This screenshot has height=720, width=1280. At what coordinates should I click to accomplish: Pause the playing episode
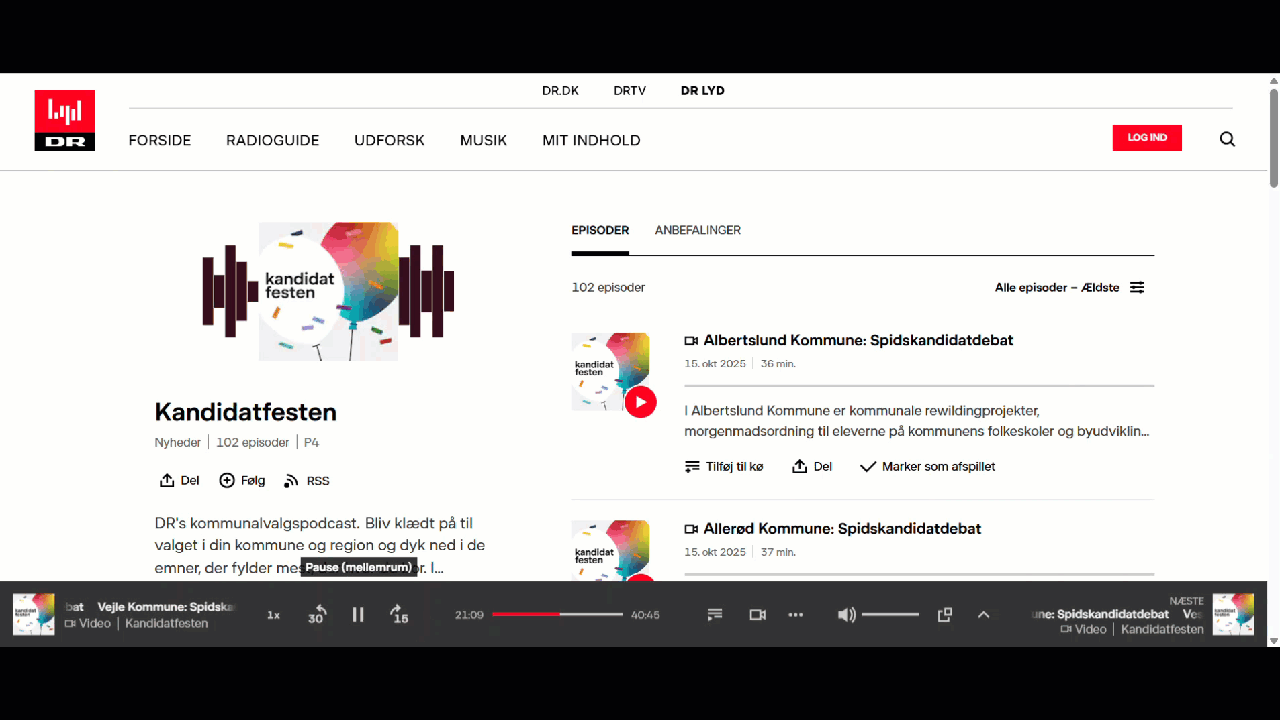[358, 615]
